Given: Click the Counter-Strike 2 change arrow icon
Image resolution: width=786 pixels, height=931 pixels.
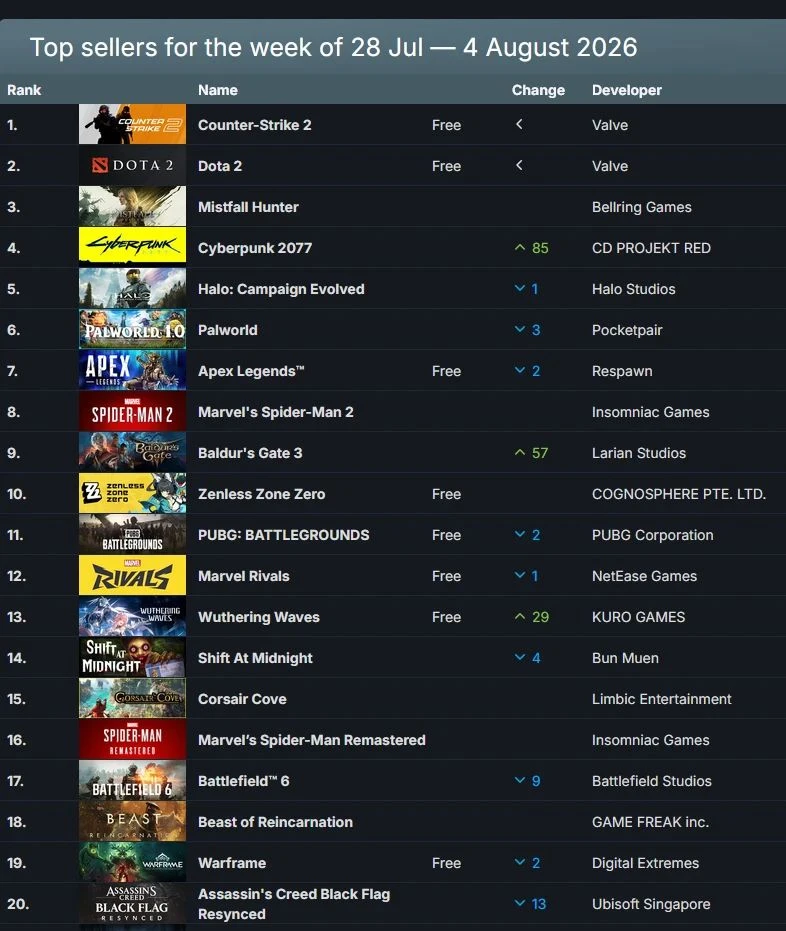Looking at the screenshot, I should point(519,124).
